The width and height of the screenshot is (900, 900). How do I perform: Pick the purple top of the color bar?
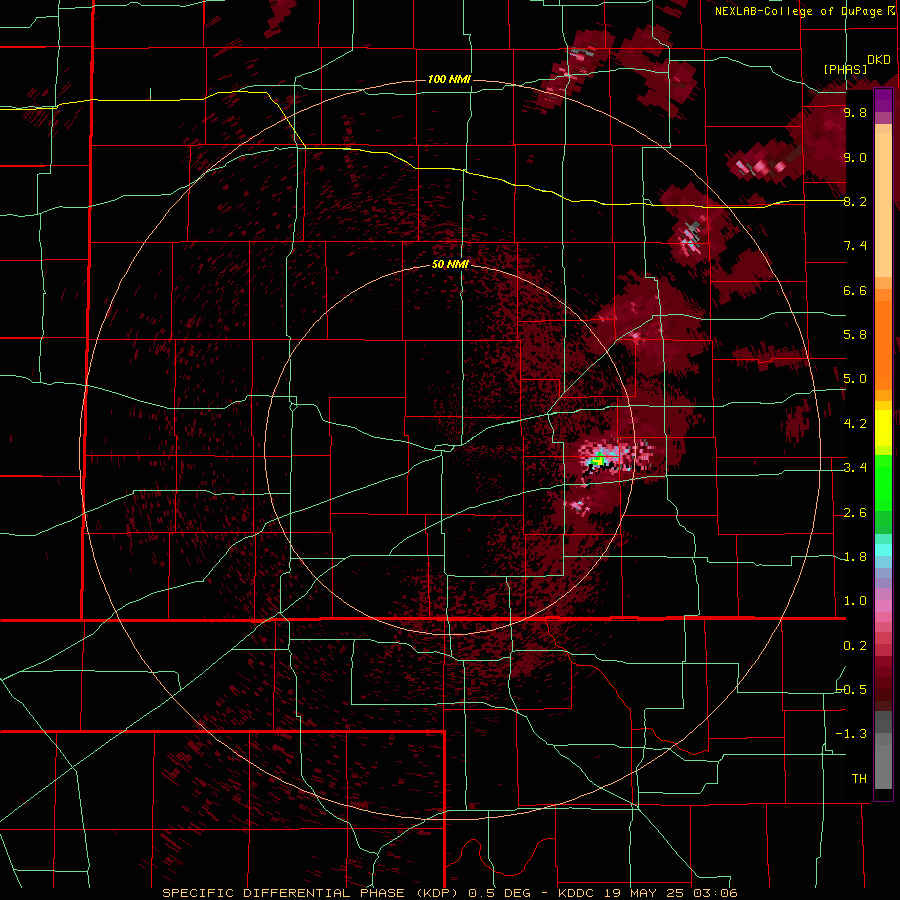click(x=883, y=100)
